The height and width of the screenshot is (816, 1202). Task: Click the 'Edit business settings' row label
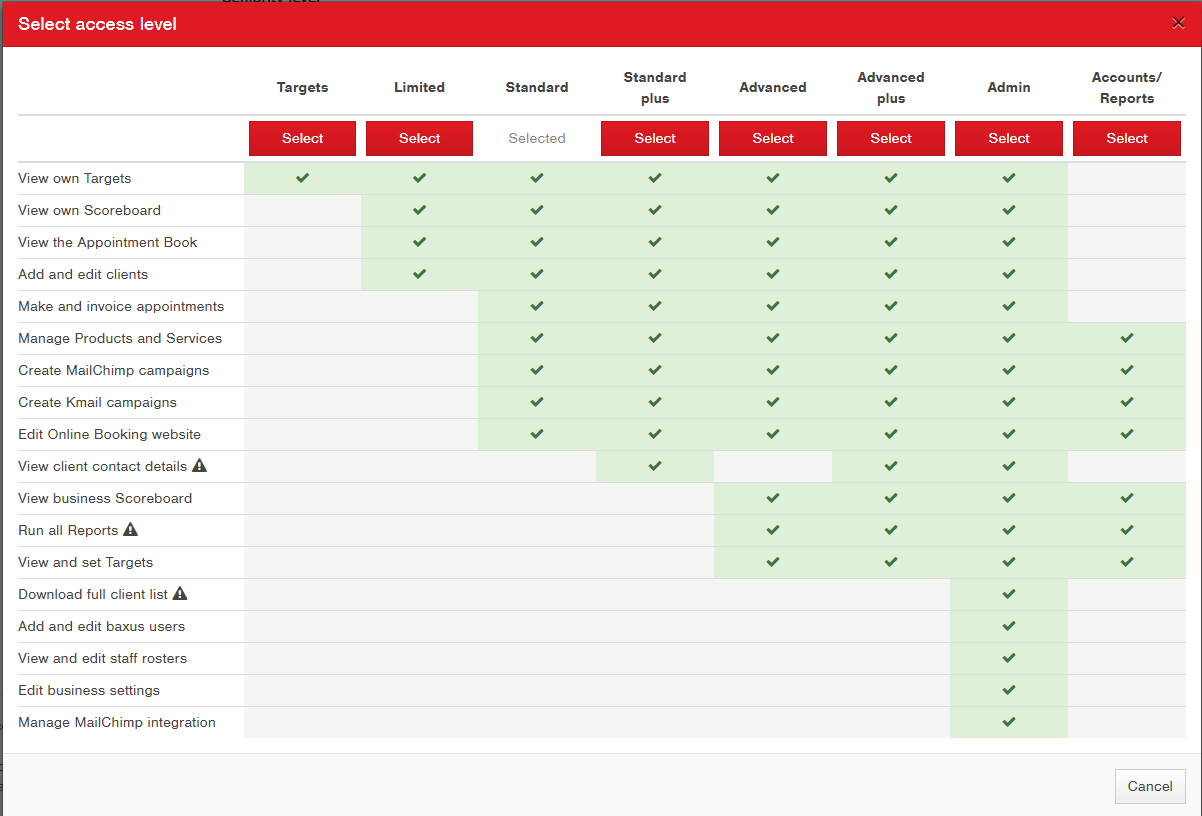coord(89,690)
